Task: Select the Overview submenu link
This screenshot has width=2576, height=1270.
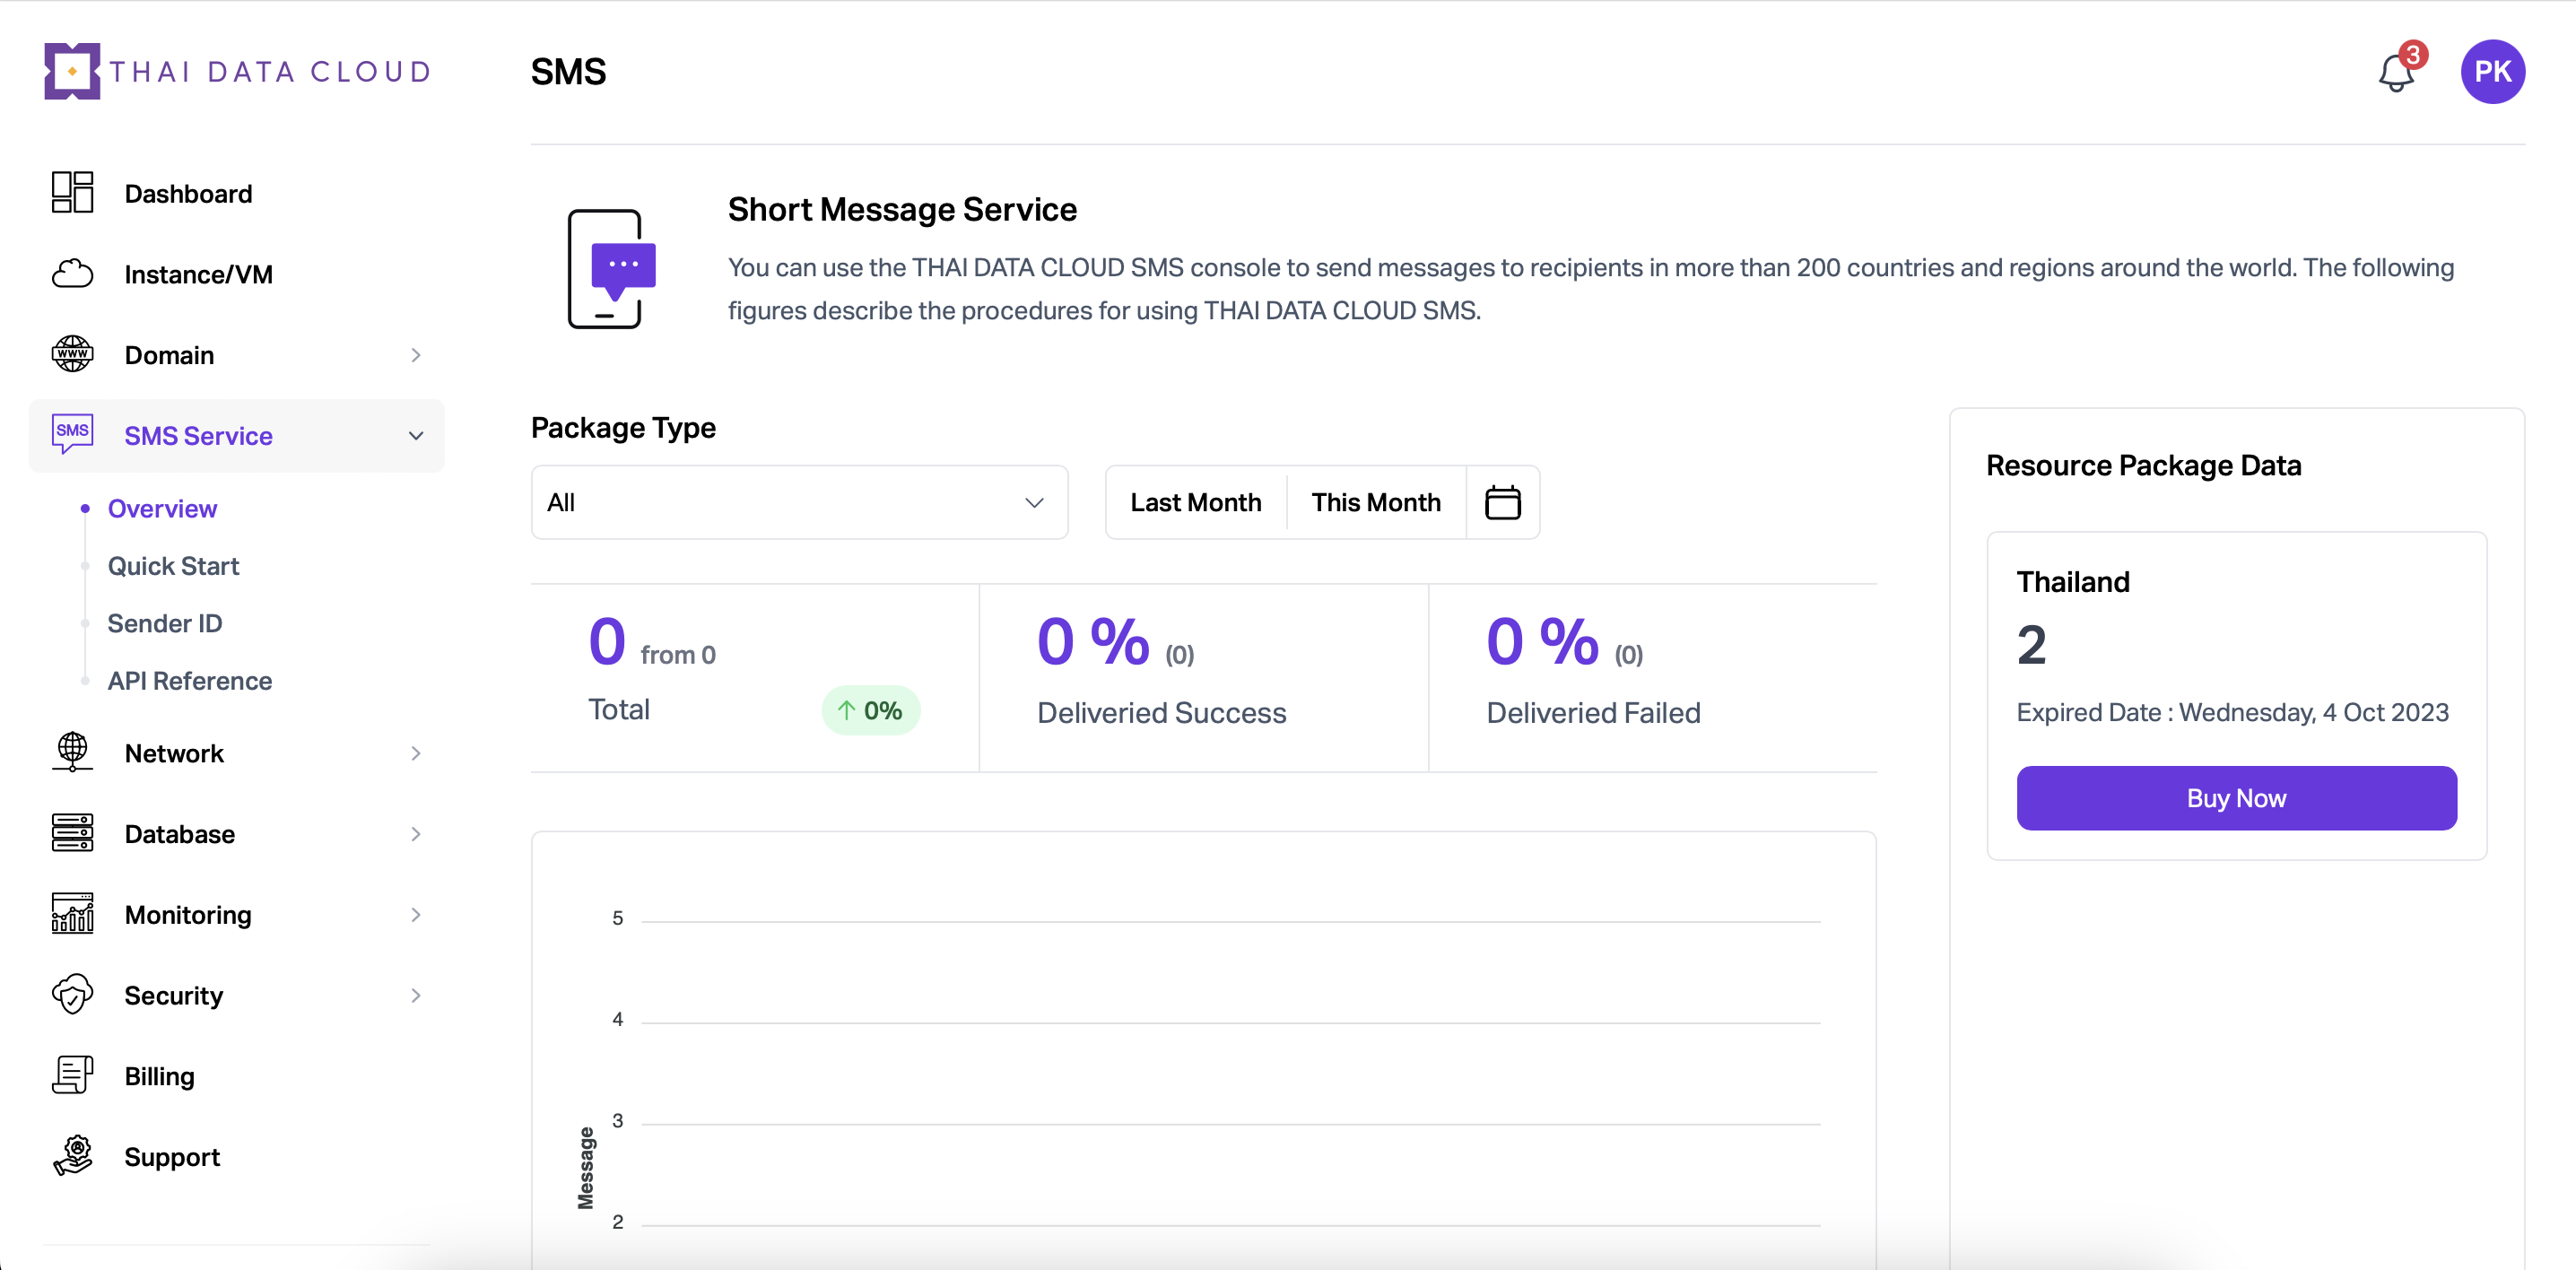Action: pos(162,508)
